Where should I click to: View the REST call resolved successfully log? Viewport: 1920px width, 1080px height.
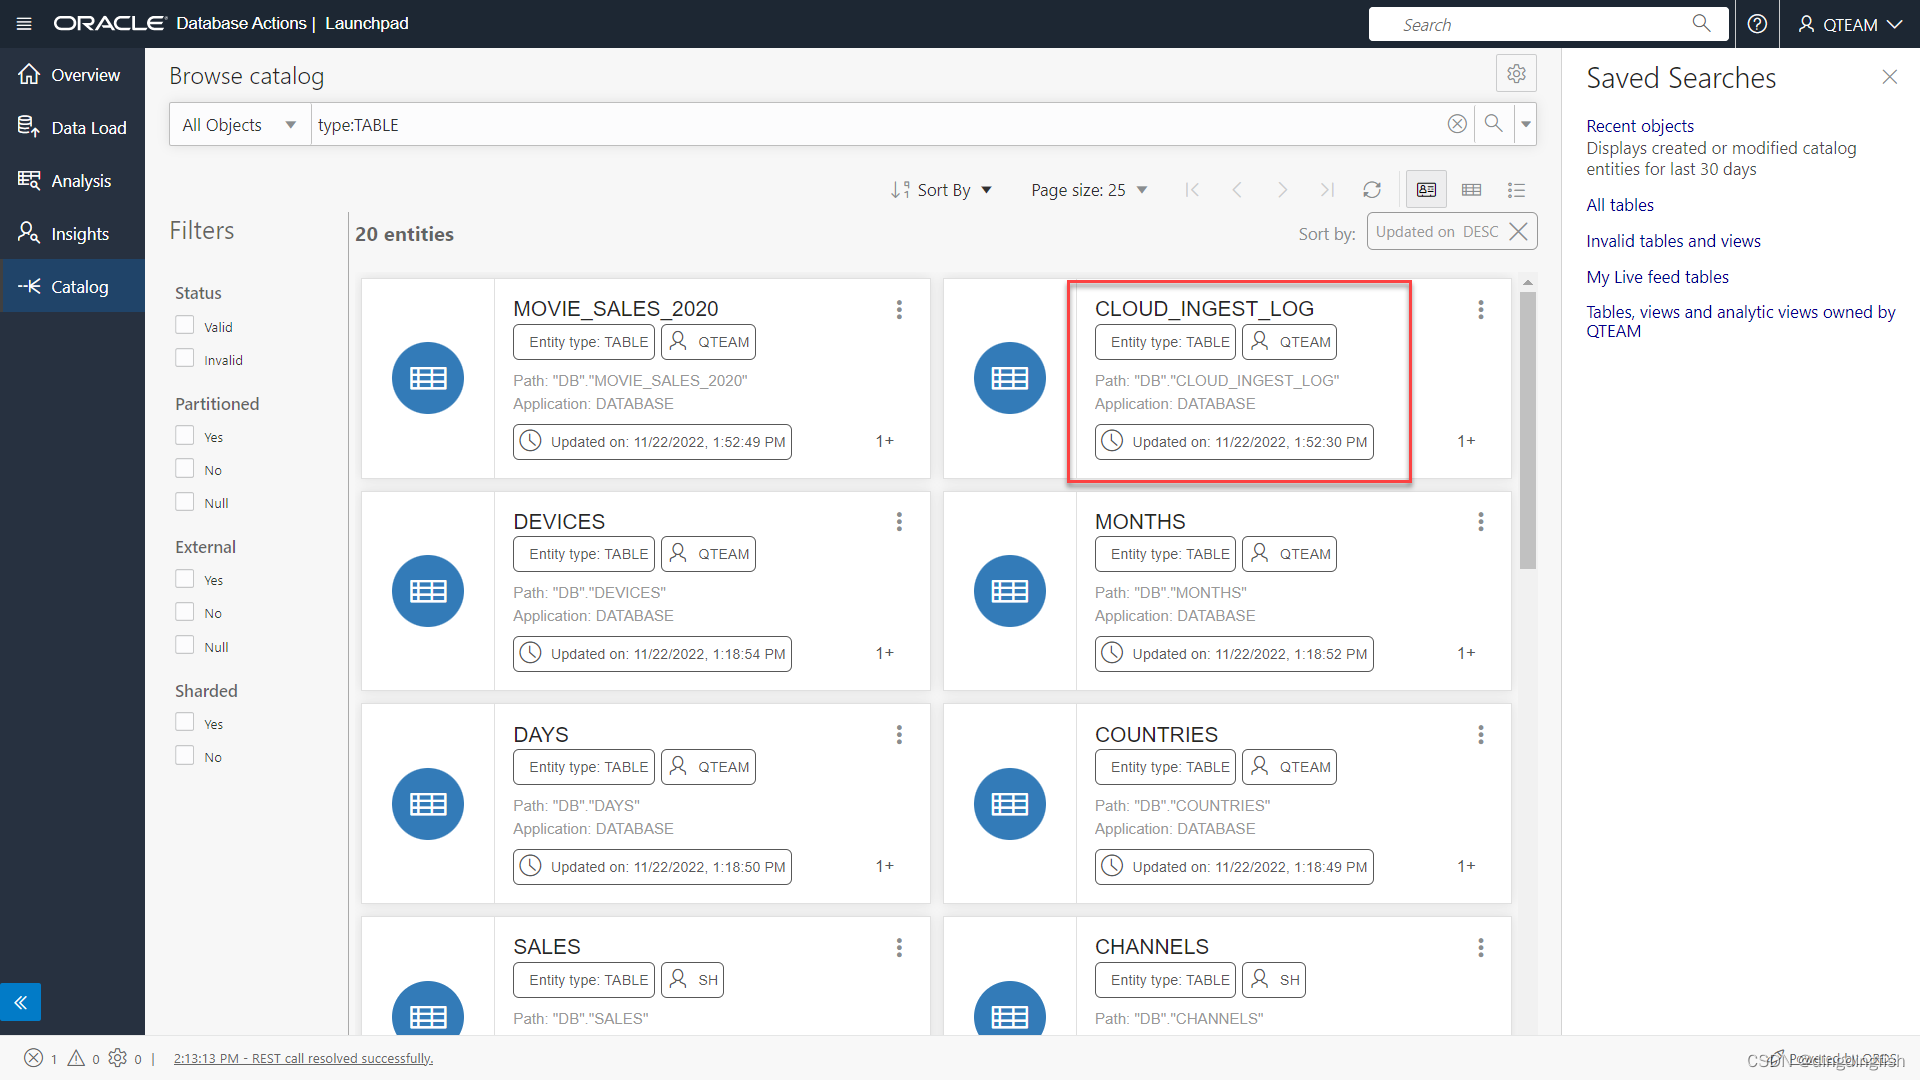pyautogui.click(x=304, y=1057)
